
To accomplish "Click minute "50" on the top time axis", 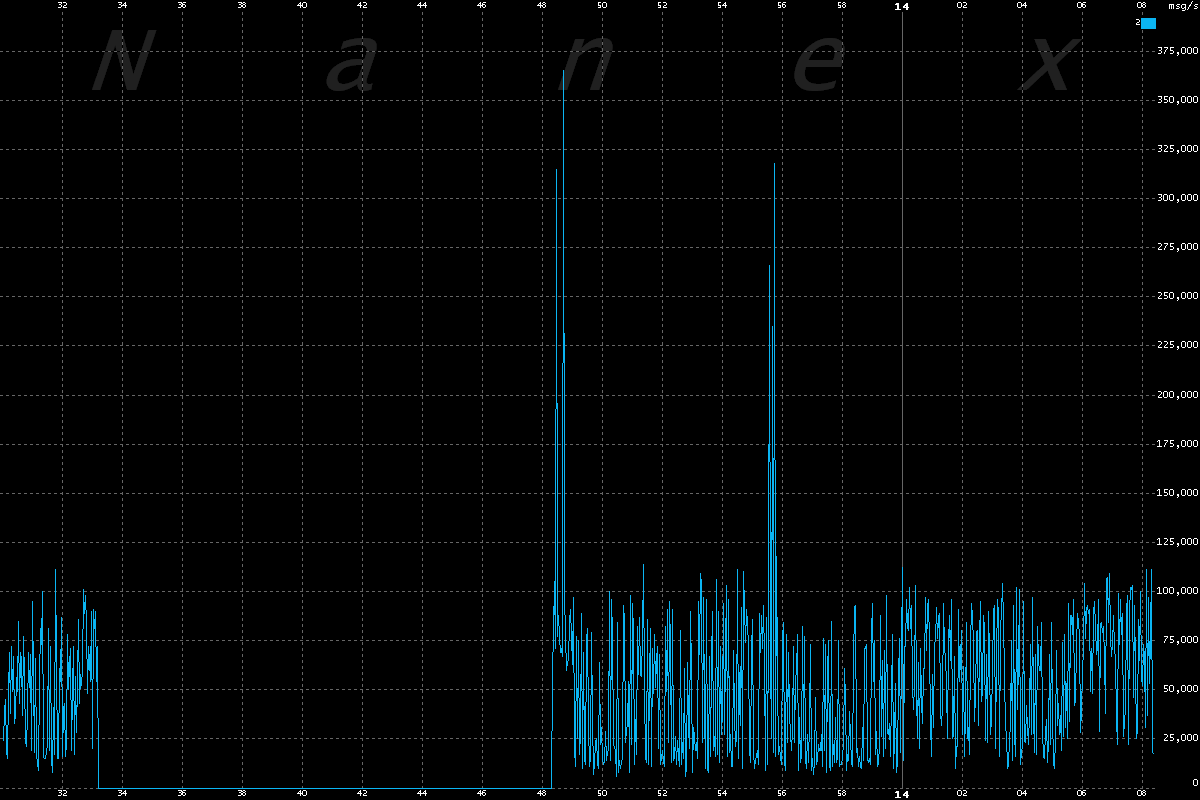I will tap(602, 6).
